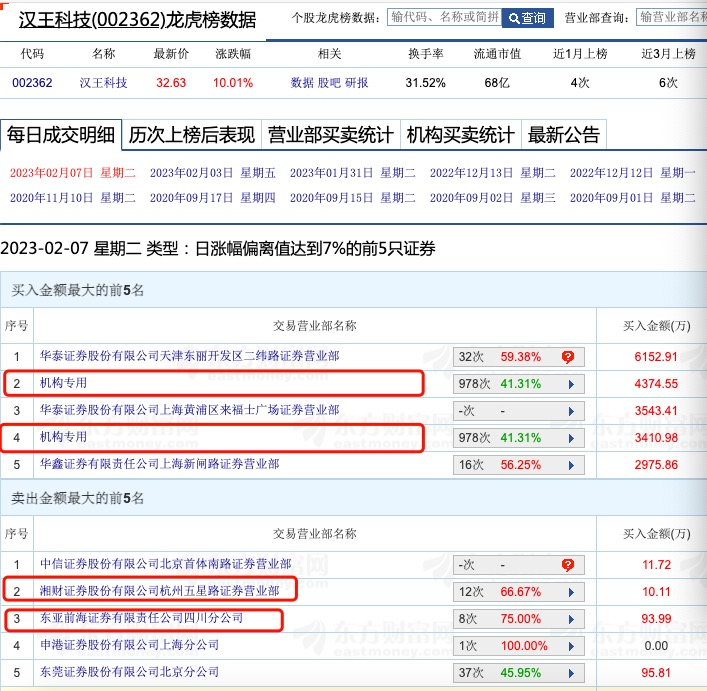Click the 查询 search button
707x691 pixels.
[527, 18]
